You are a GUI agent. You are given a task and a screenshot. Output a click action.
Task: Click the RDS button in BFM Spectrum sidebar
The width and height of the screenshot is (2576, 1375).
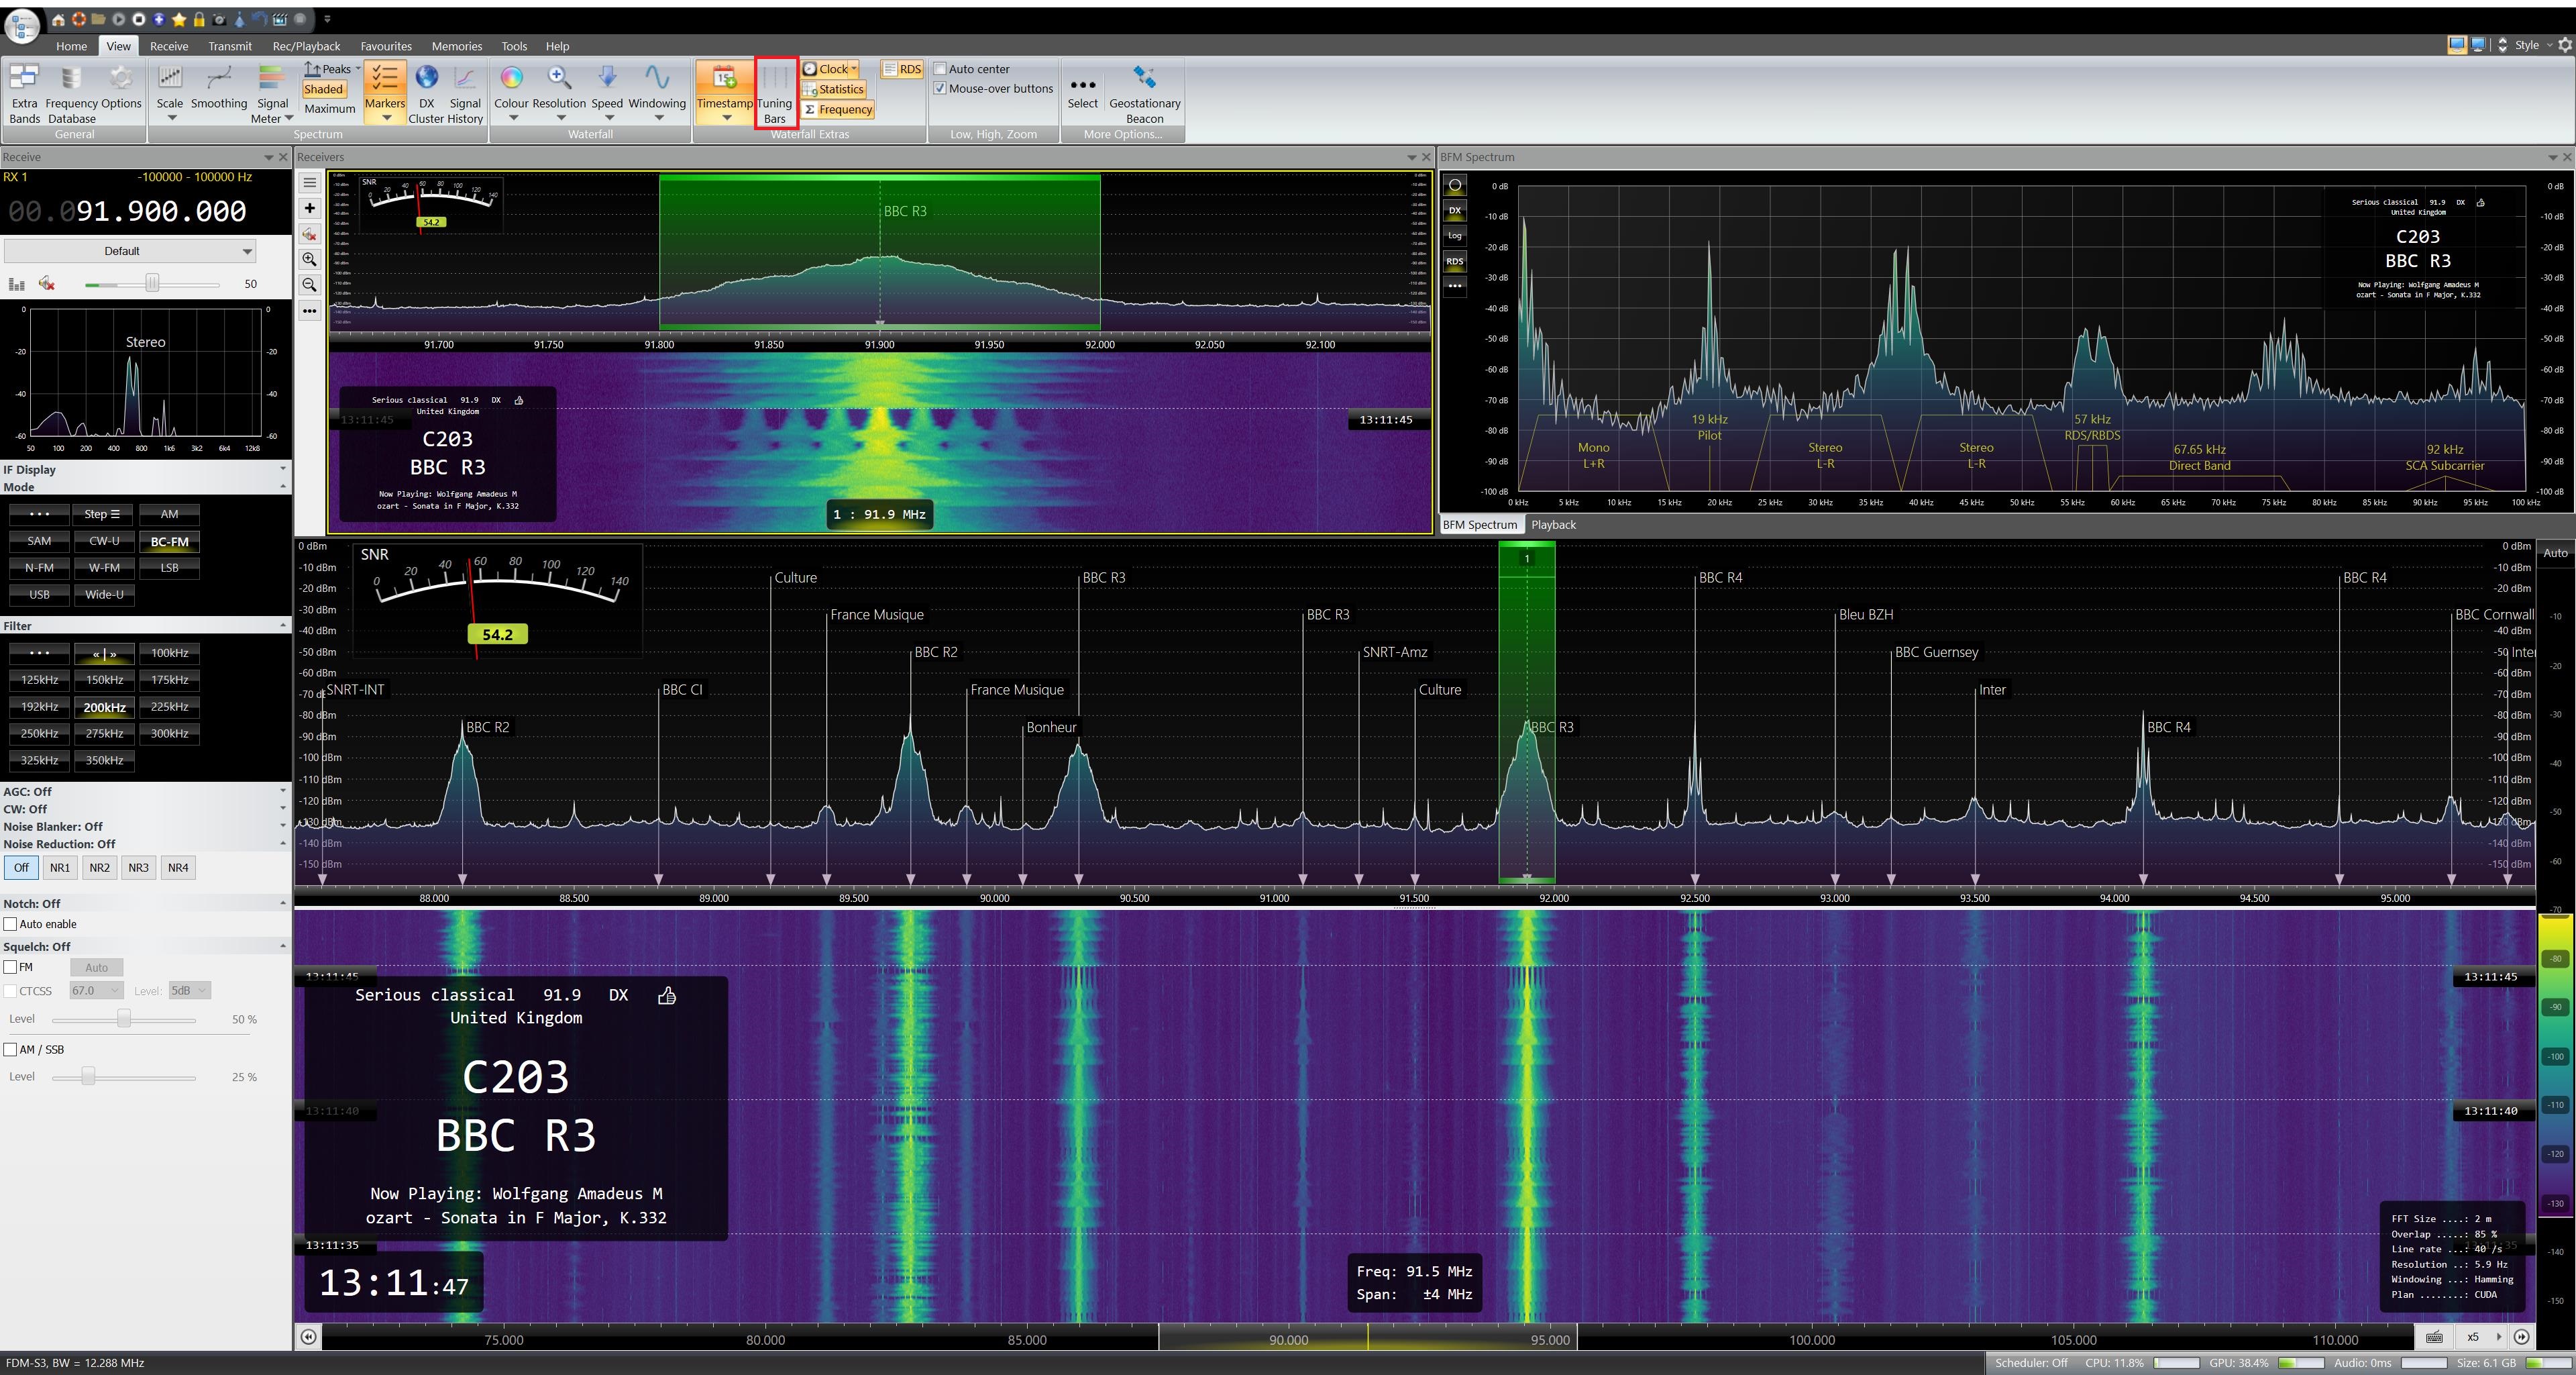(1454, 261)
